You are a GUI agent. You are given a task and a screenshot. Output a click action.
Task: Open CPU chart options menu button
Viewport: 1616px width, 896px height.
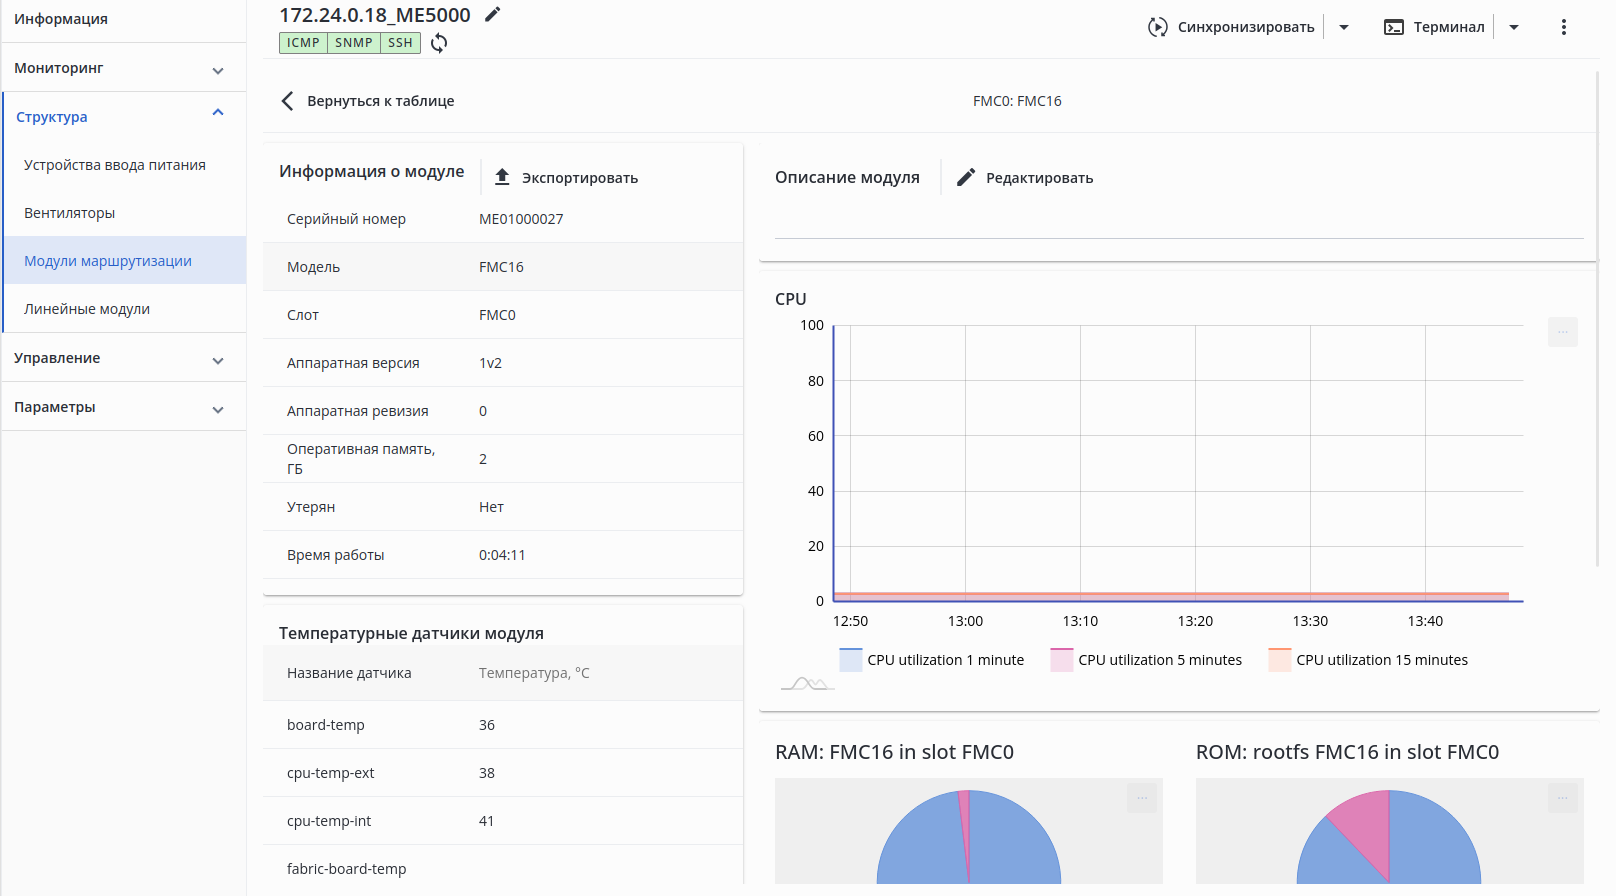tap(1562, 332)
